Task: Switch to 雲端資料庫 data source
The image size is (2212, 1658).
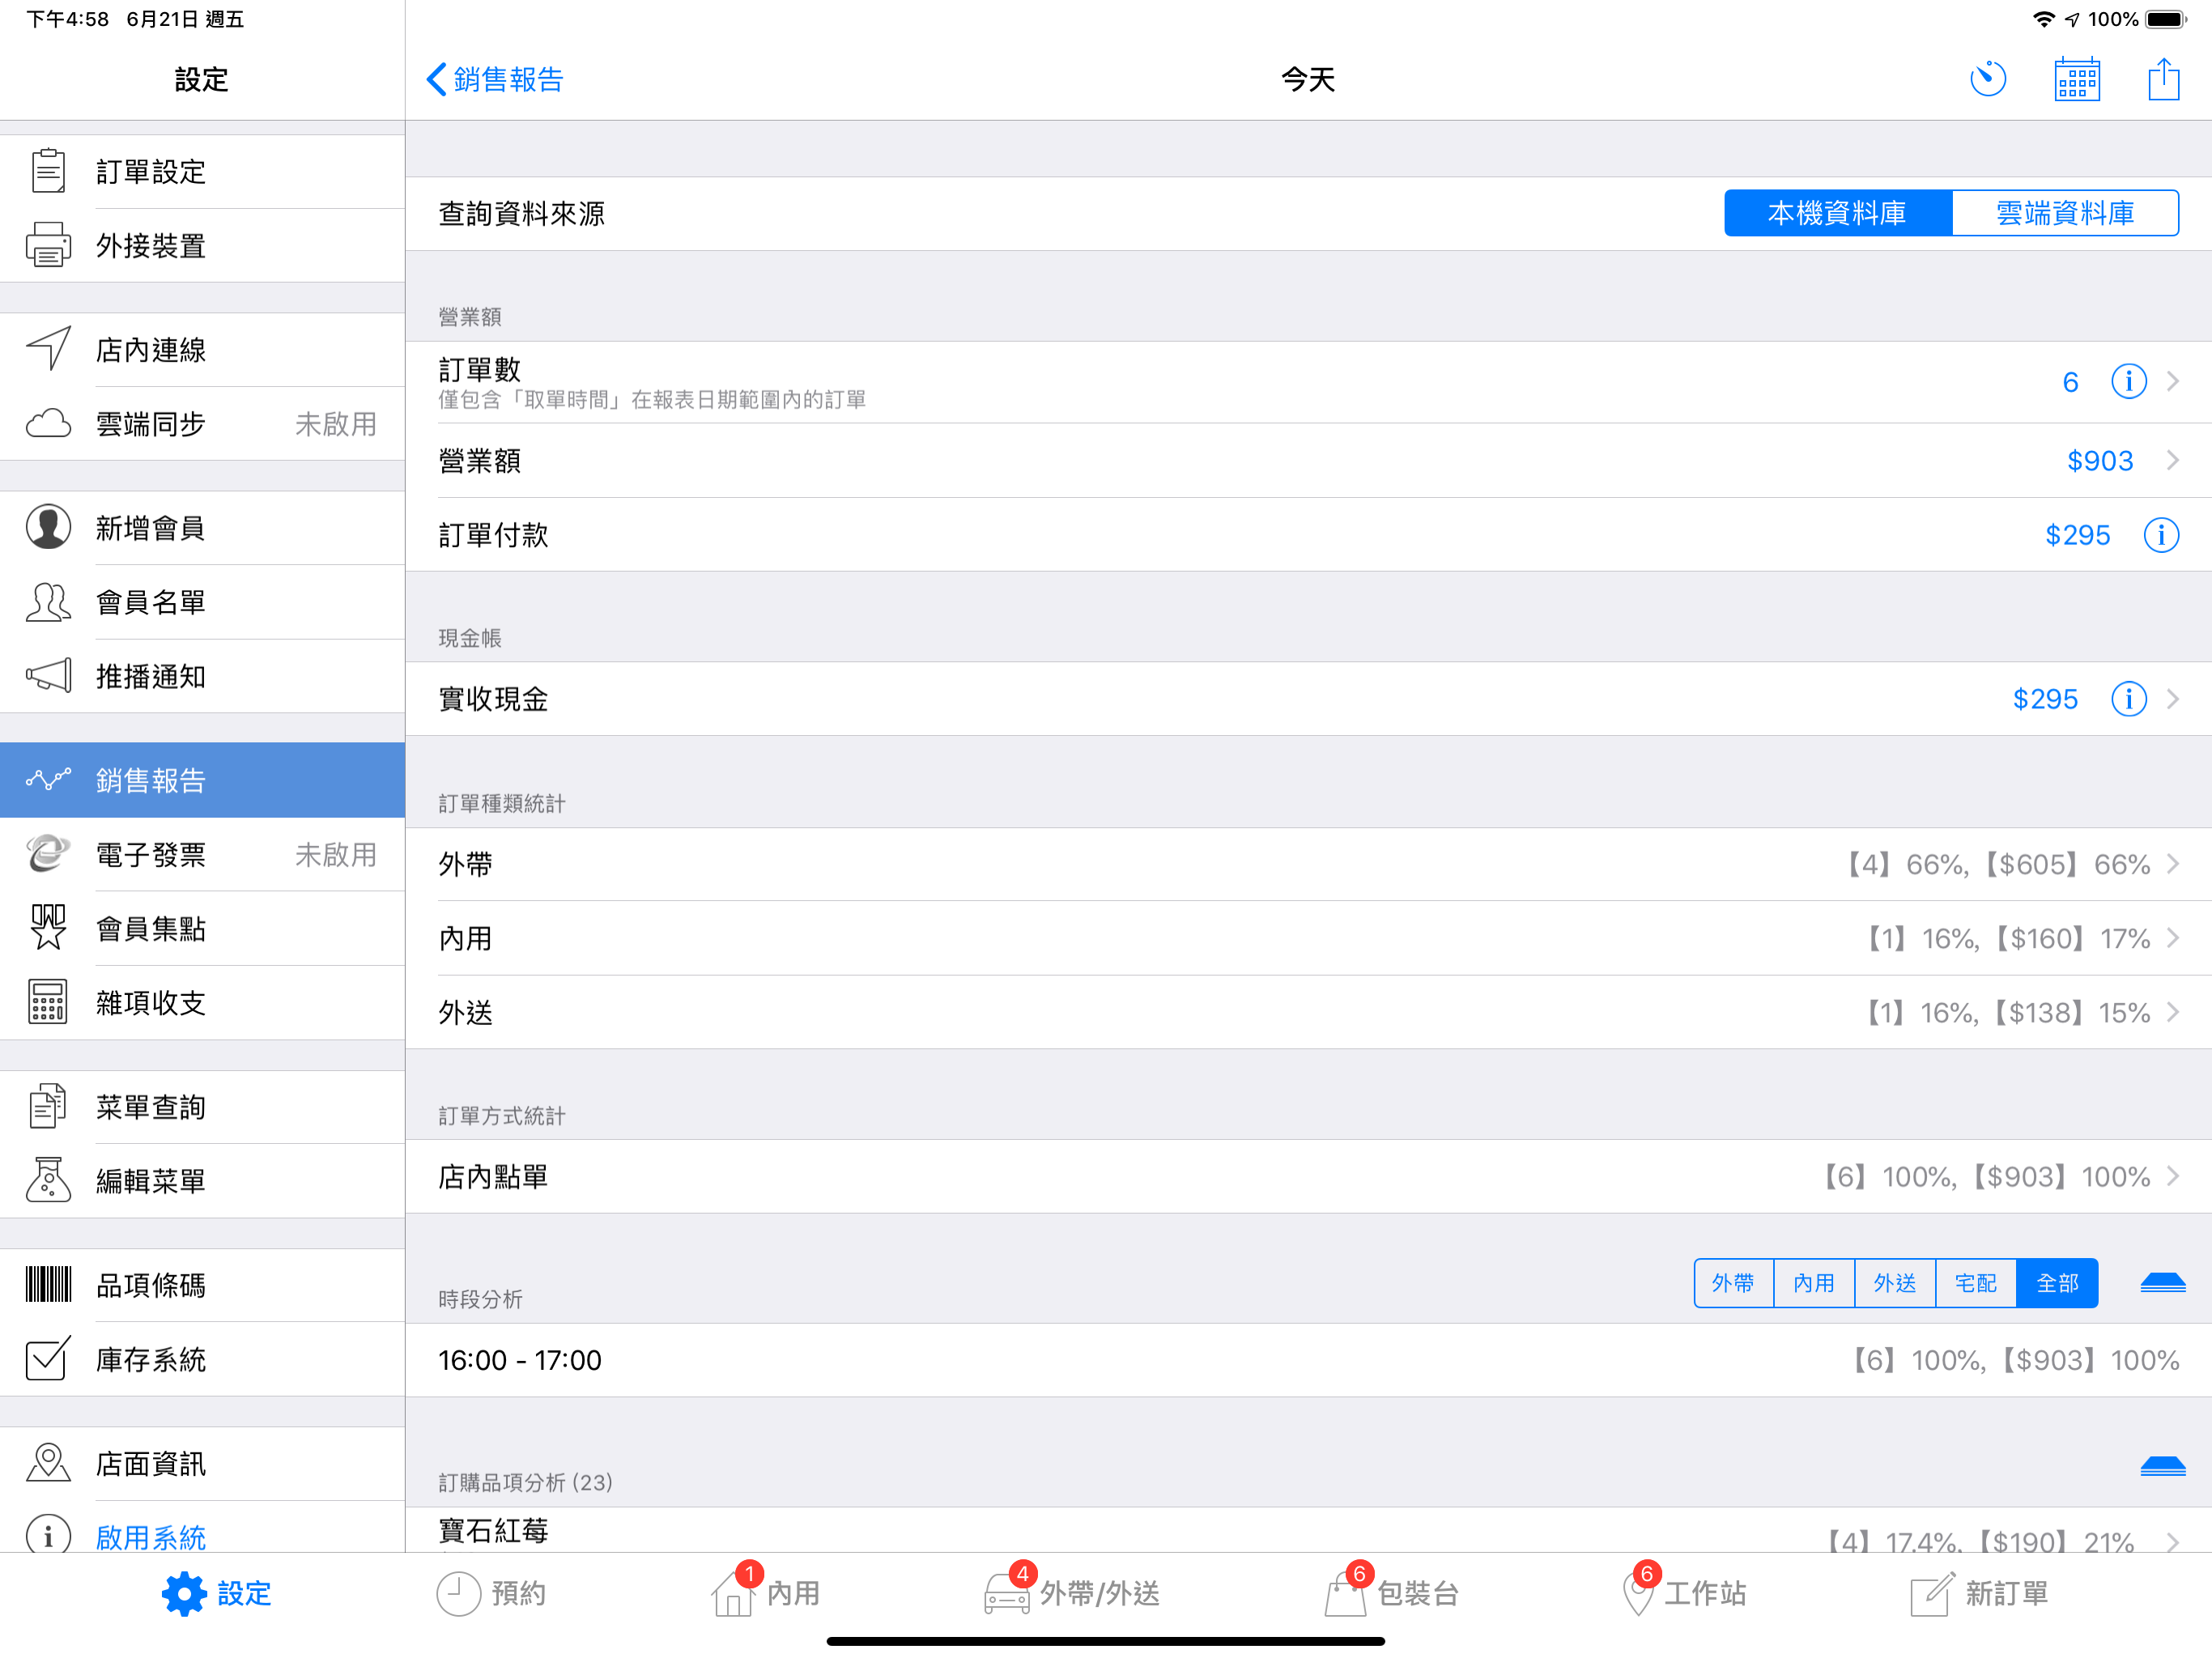Action: coord(2065,213)
